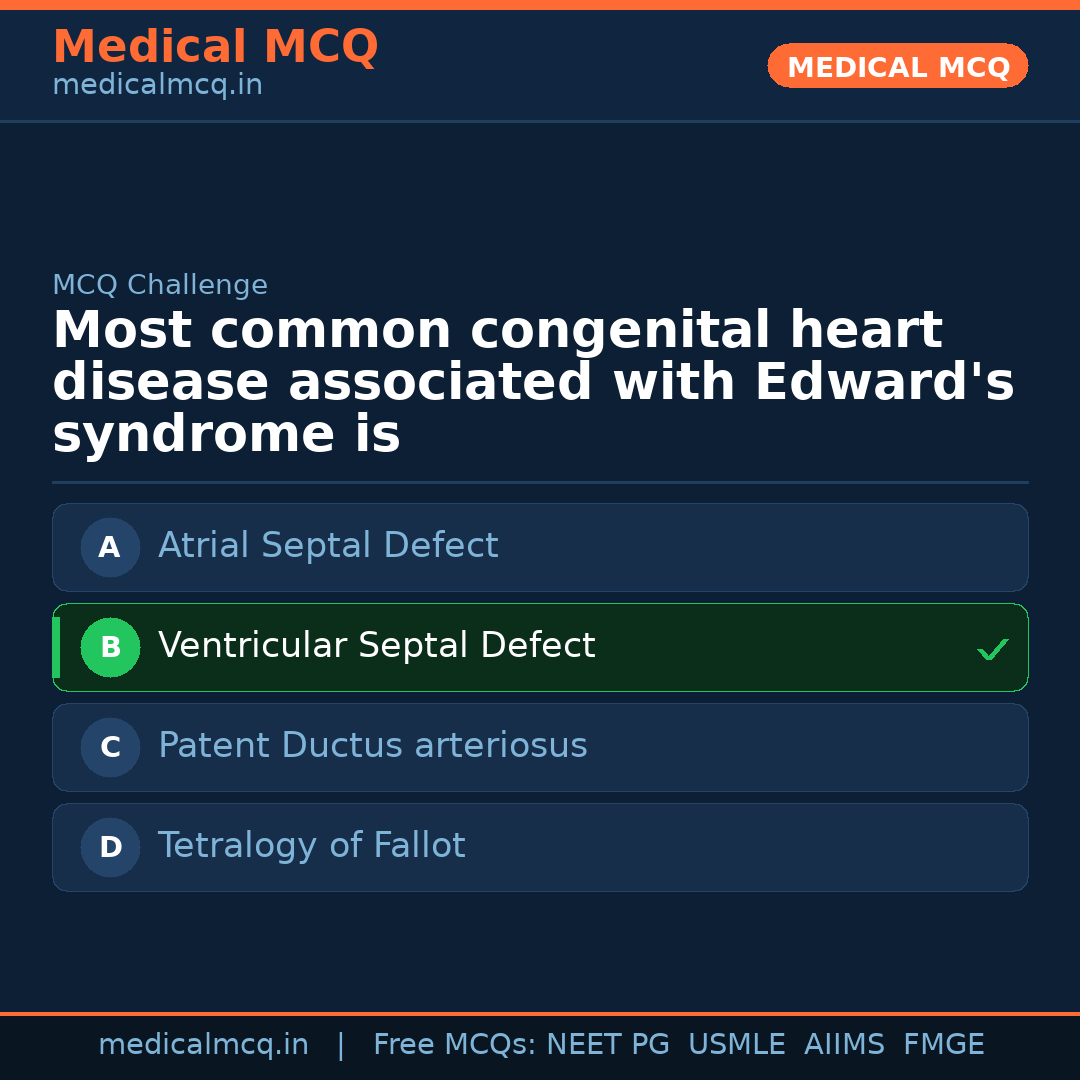Click the letter C circle icon
The width and height of the screenshot is (1080, 1080).
point(110,747)
